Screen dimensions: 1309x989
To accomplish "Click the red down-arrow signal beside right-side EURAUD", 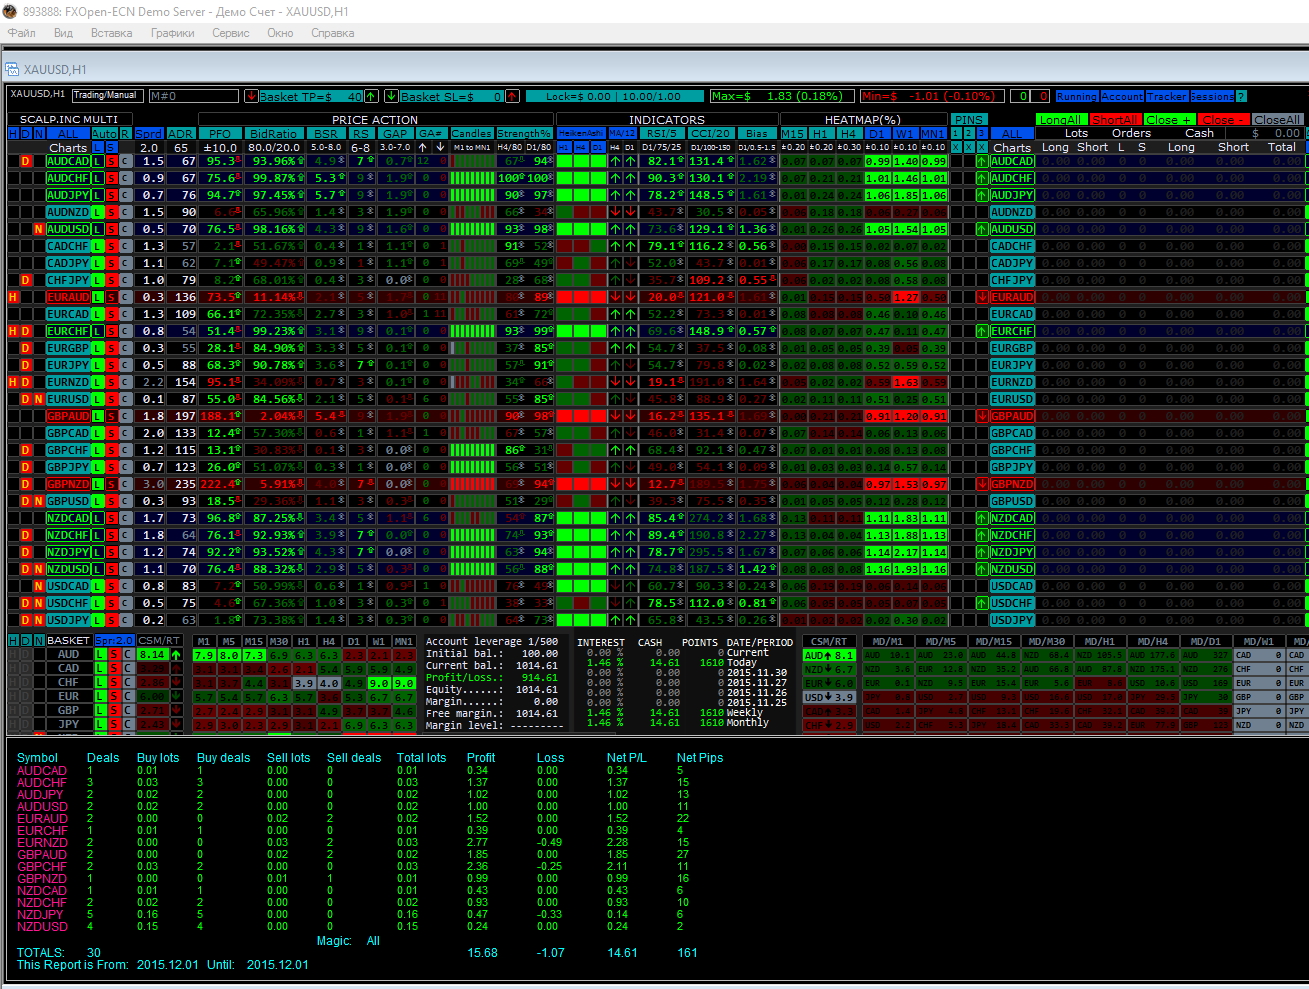I will click(982, 297).
